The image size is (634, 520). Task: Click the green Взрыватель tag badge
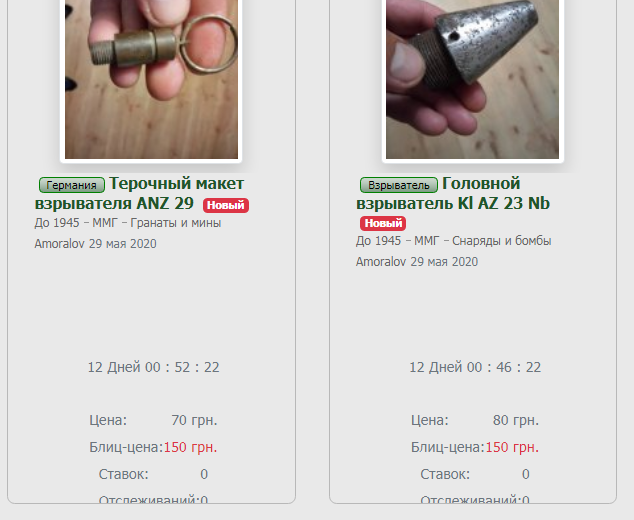(398, 185)
